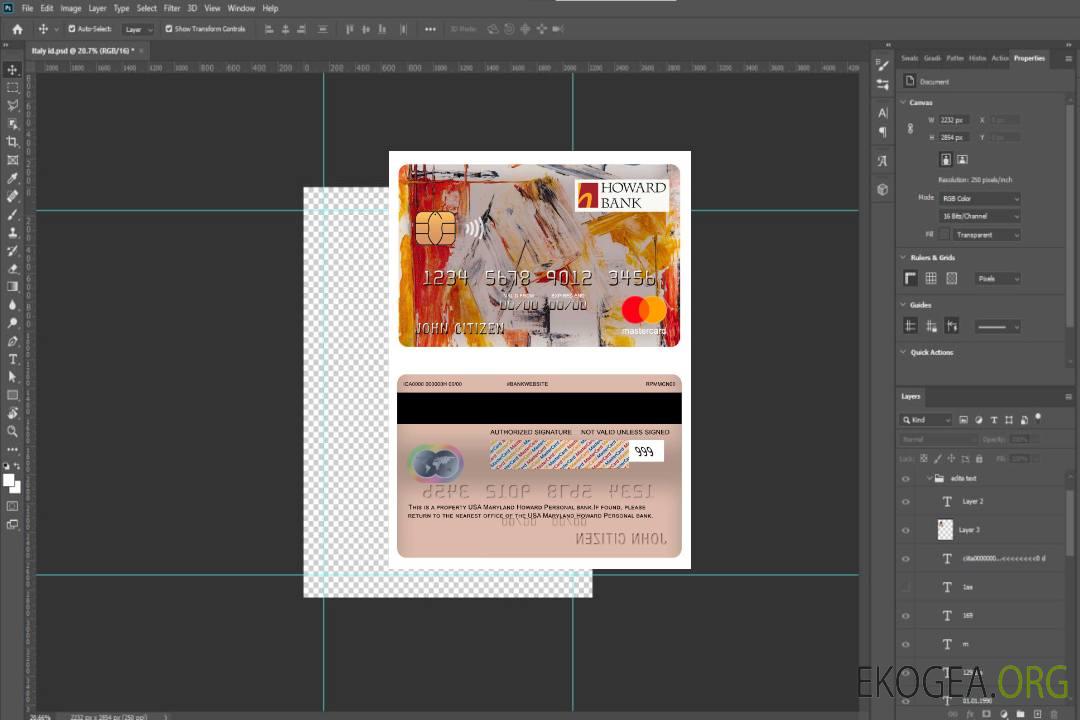Select the Eyedropper tool

[13, 178]
